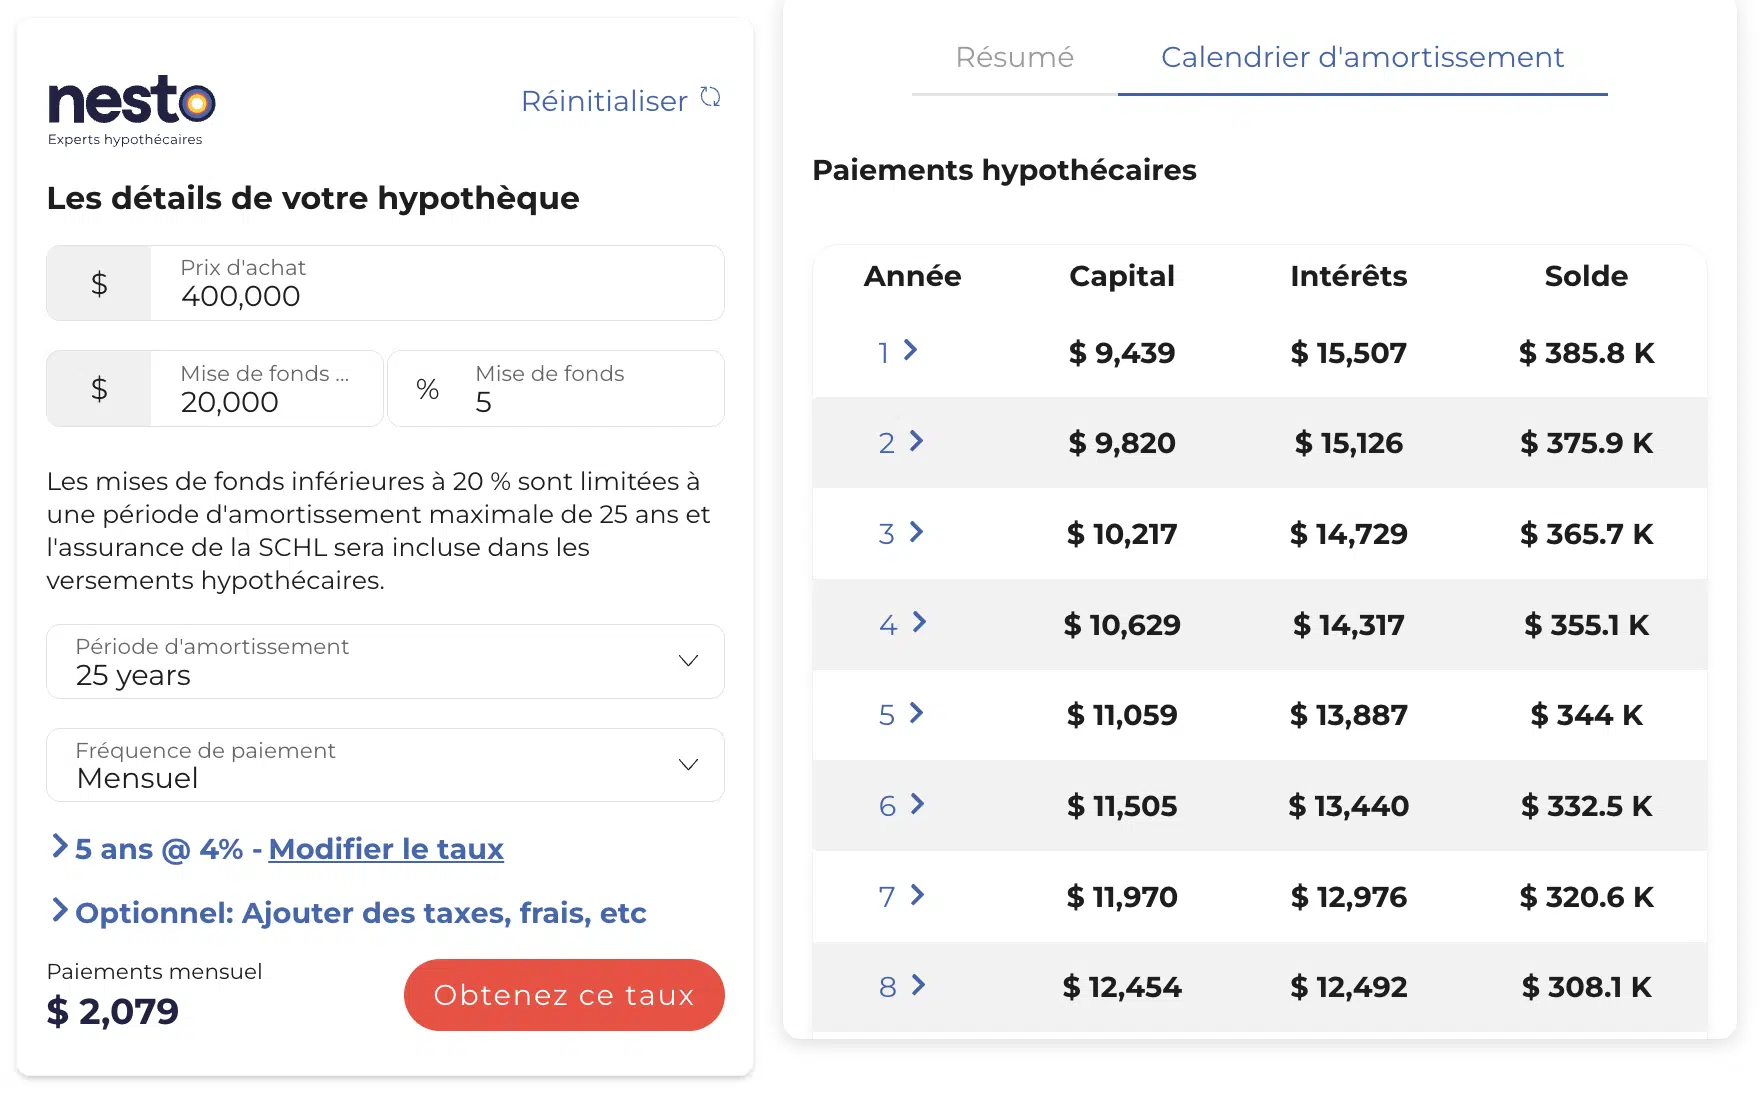Screen dimensions: 1762x1094
Task: Click the interest value $ 15,126
Action: pos(1349,443)
